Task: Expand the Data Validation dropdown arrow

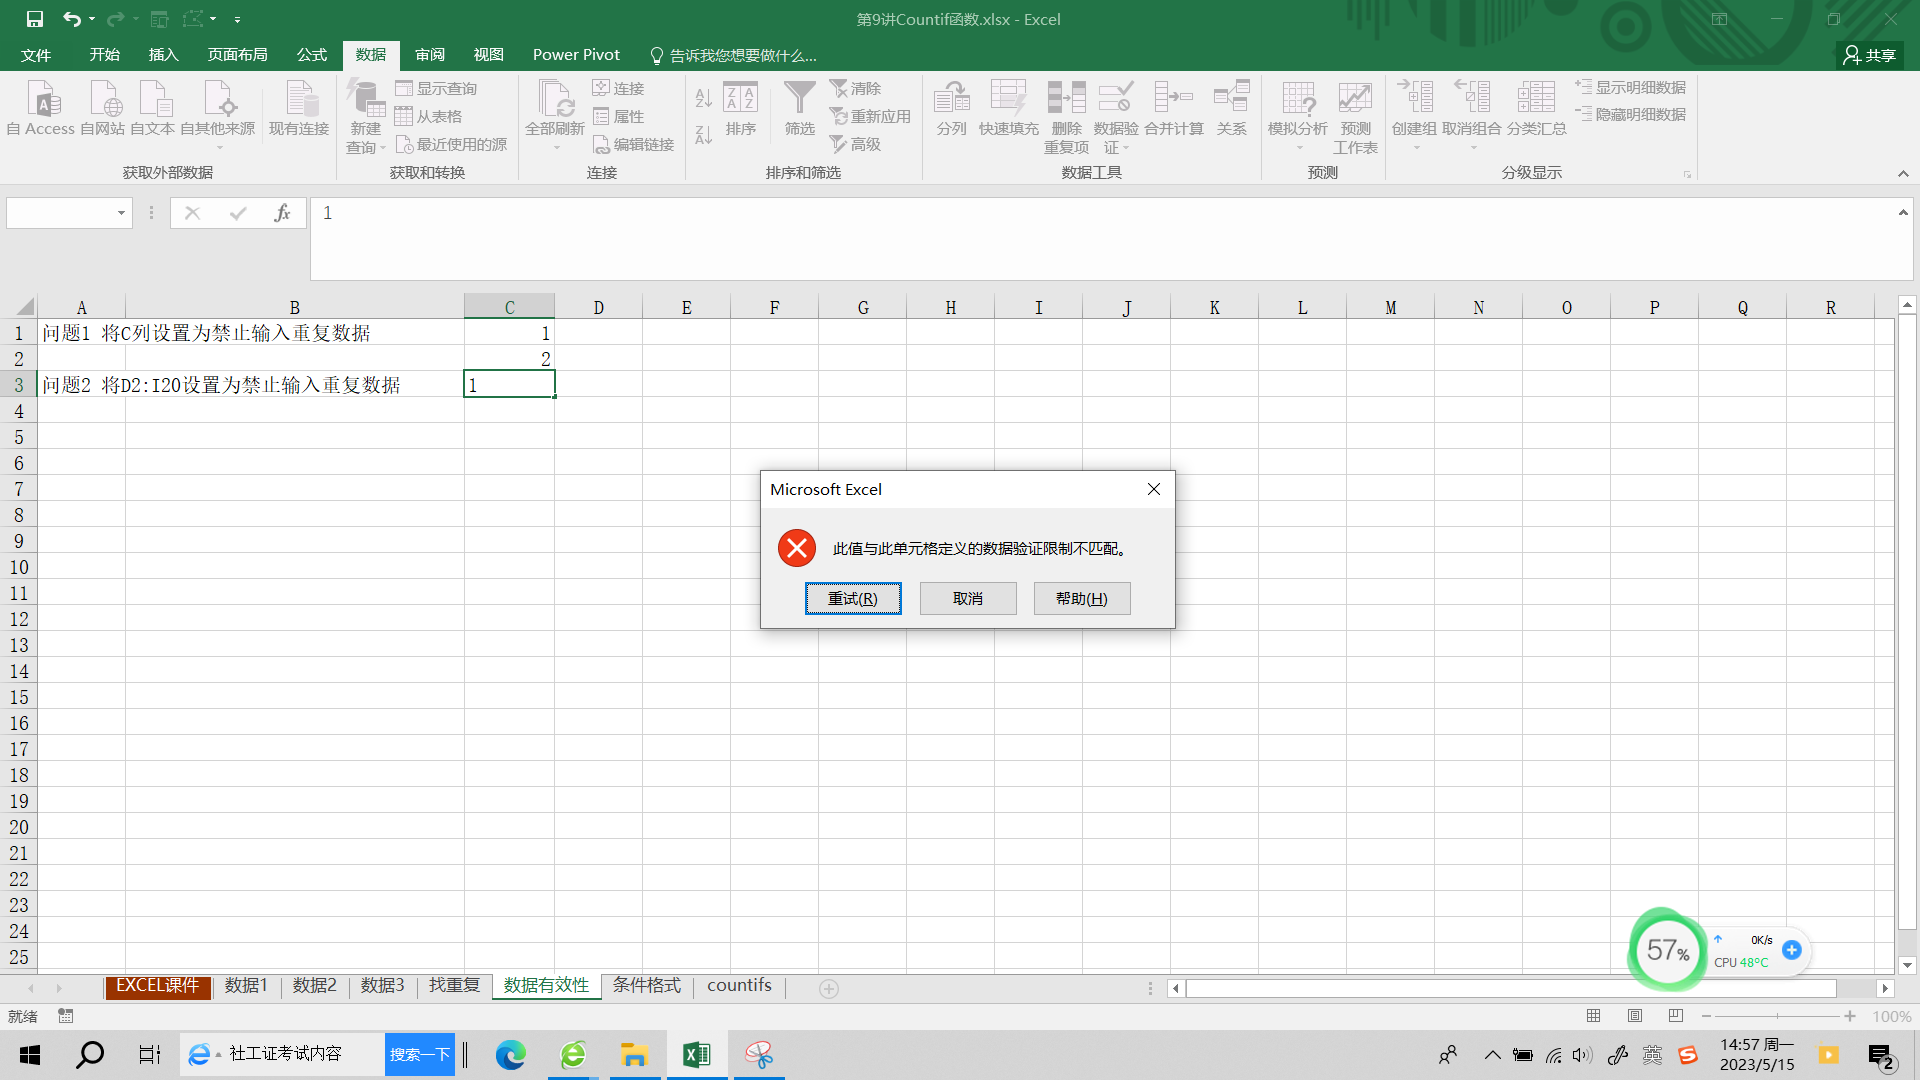Action: [x=1126, y=148]
